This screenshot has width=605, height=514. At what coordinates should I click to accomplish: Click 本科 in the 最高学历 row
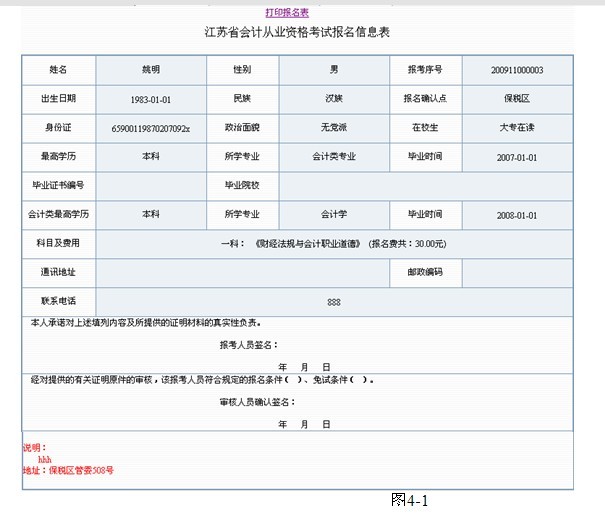(x=151, y=156)
